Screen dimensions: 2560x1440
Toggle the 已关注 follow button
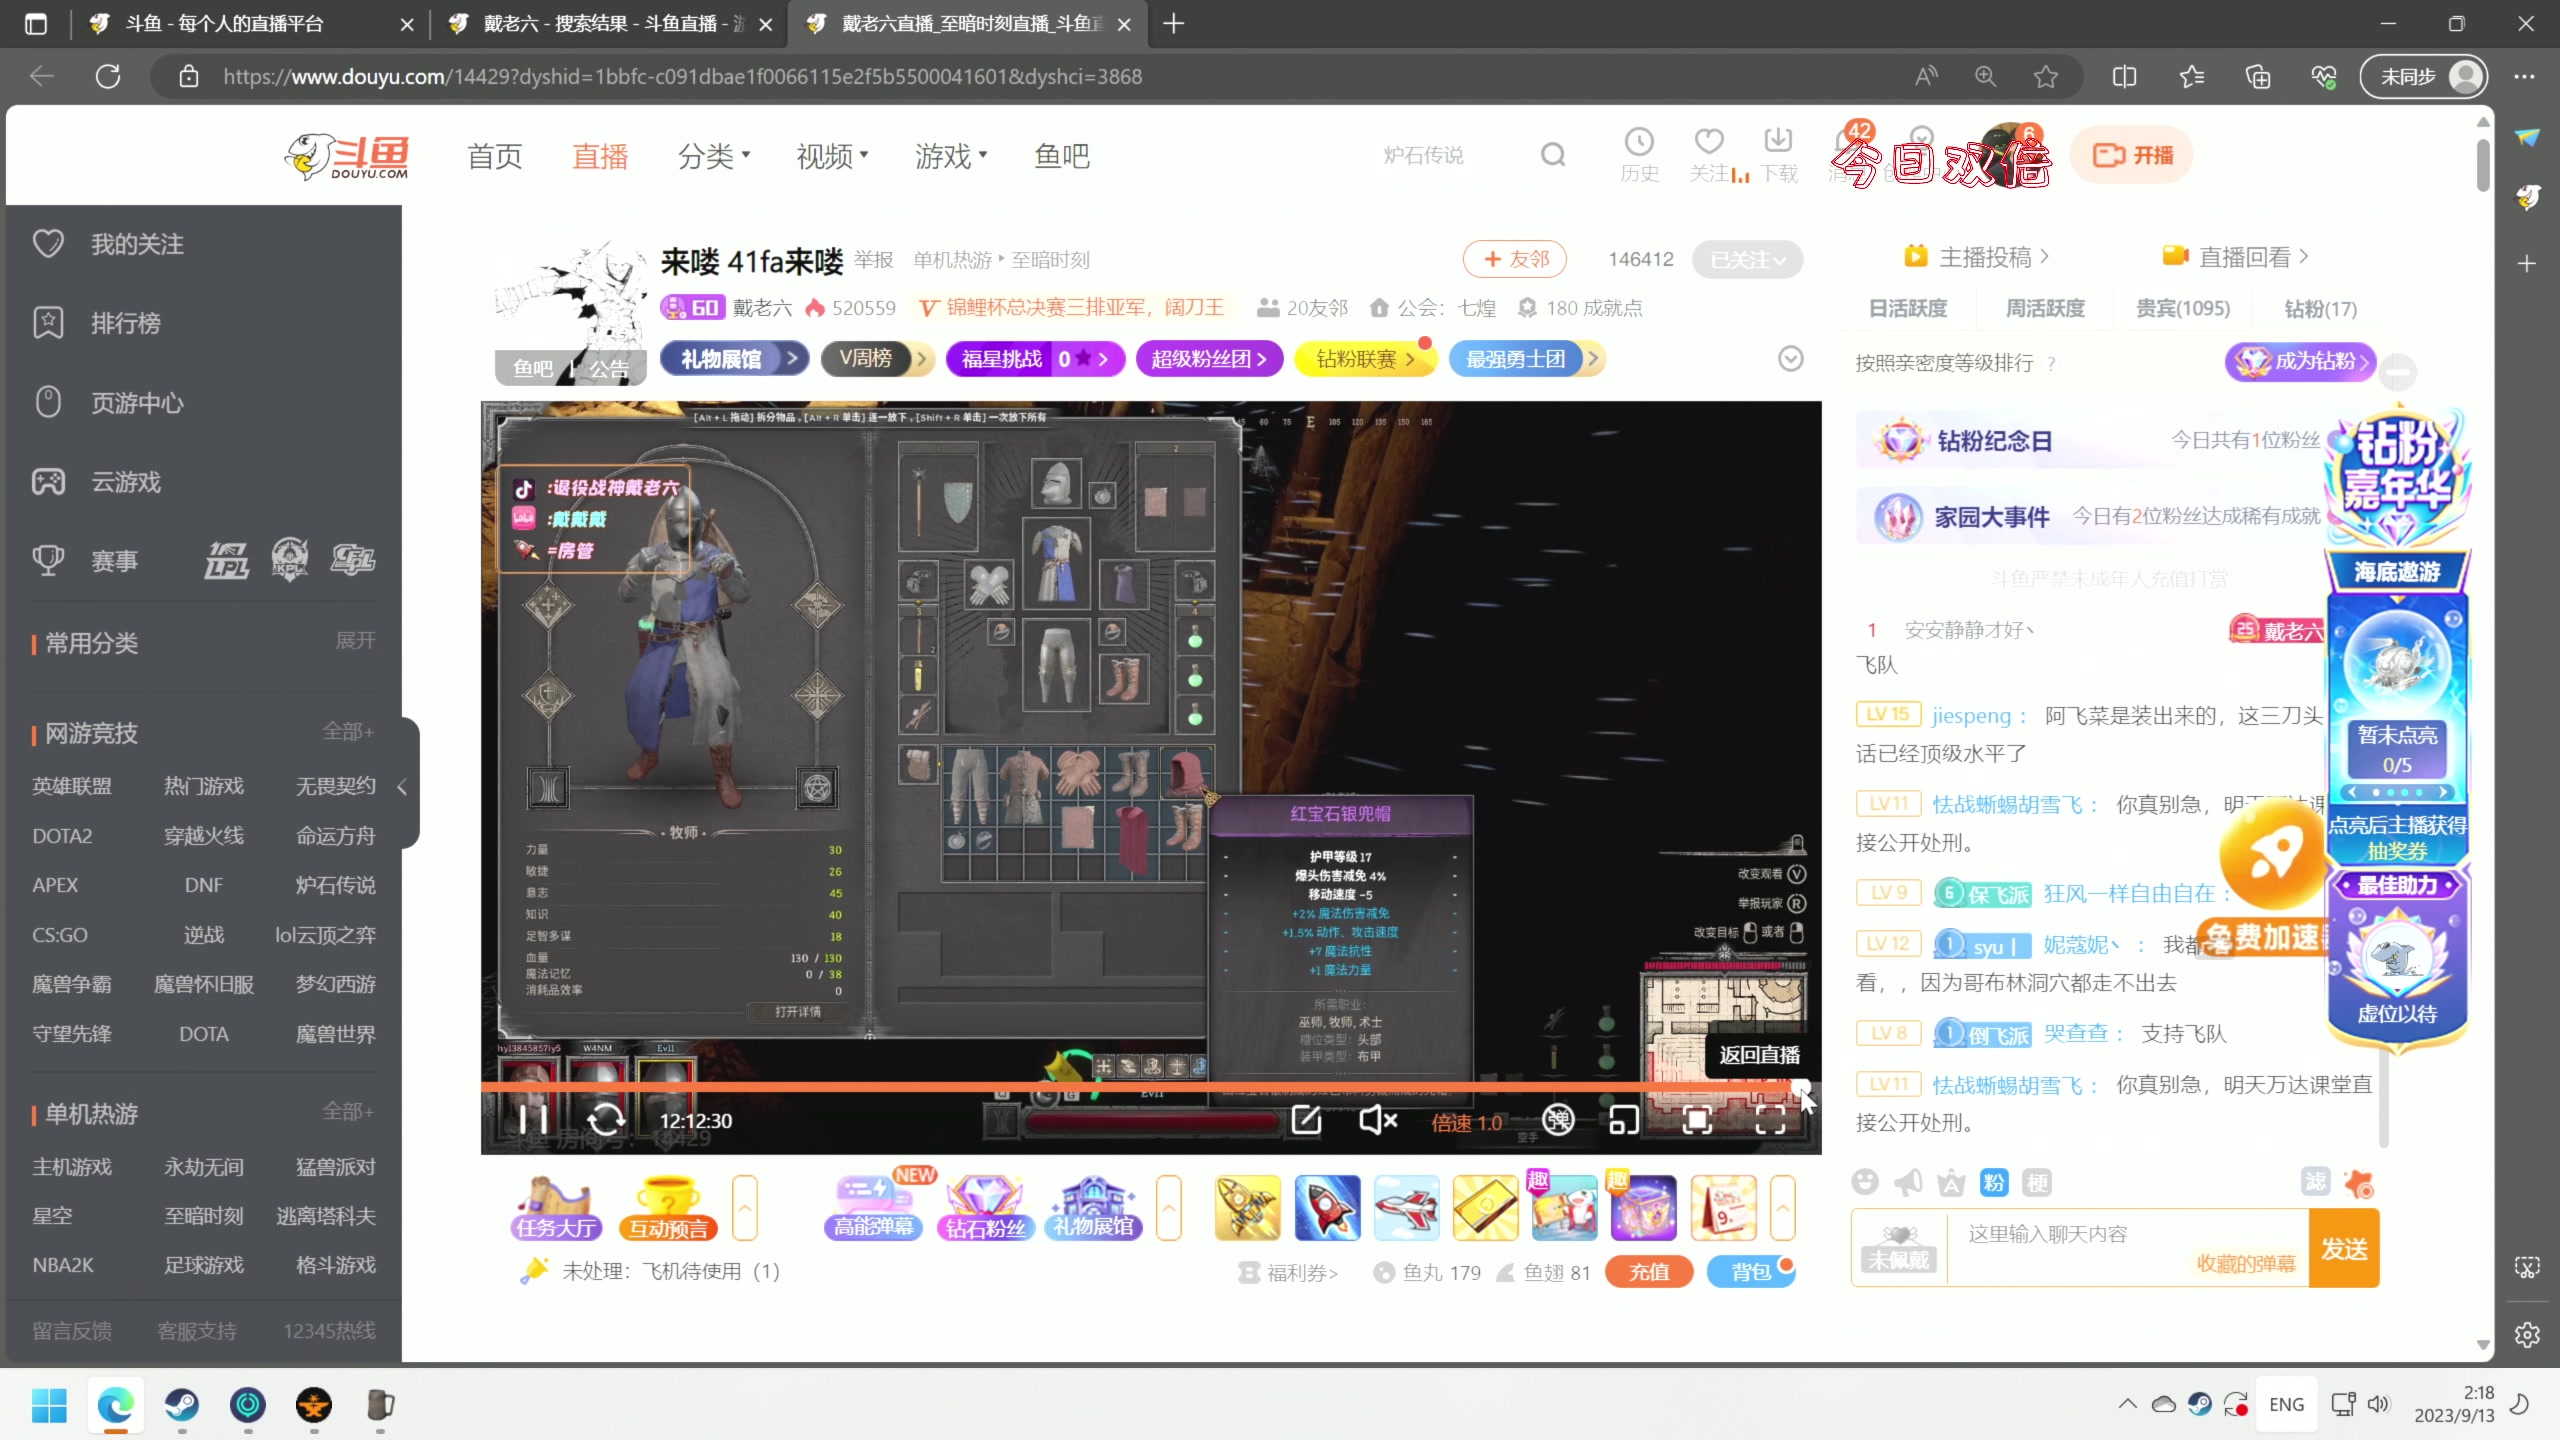(x=1747, y=260)
